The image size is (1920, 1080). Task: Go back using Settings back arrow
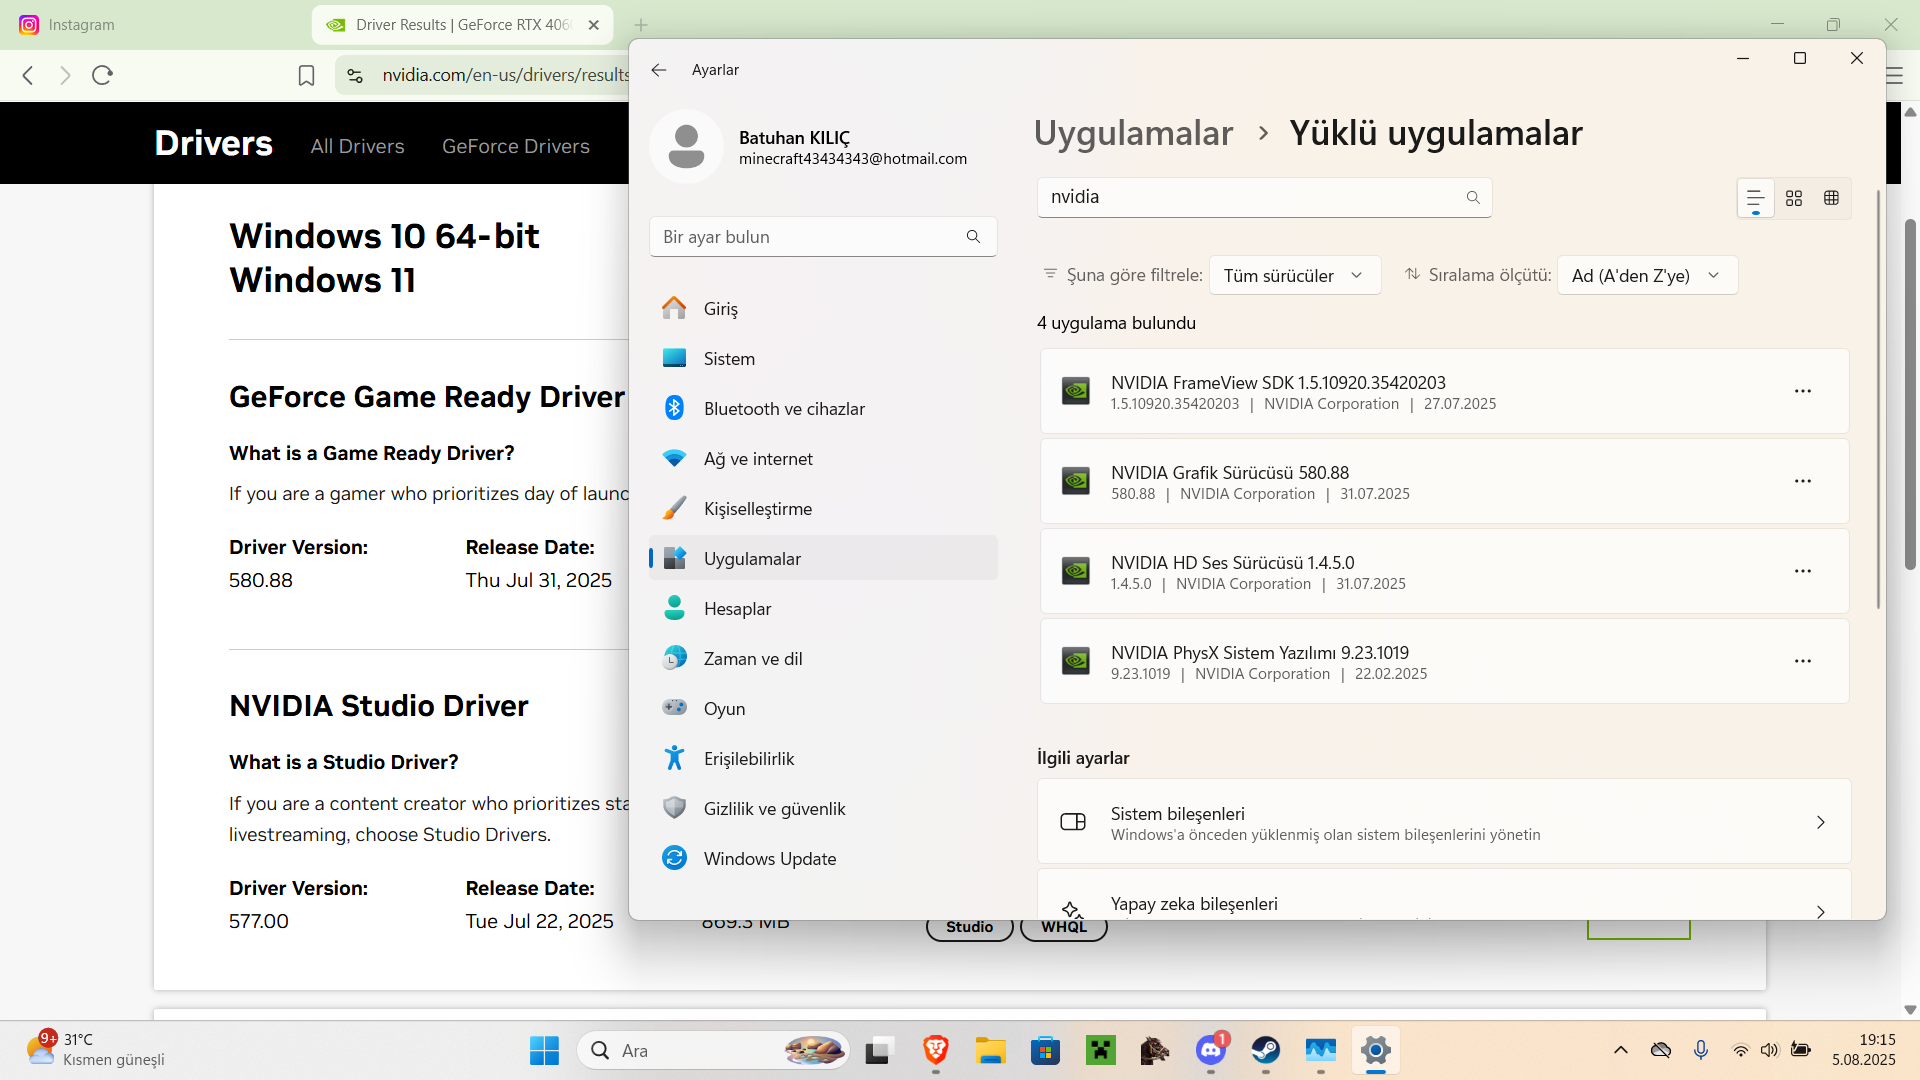[658, 70]
